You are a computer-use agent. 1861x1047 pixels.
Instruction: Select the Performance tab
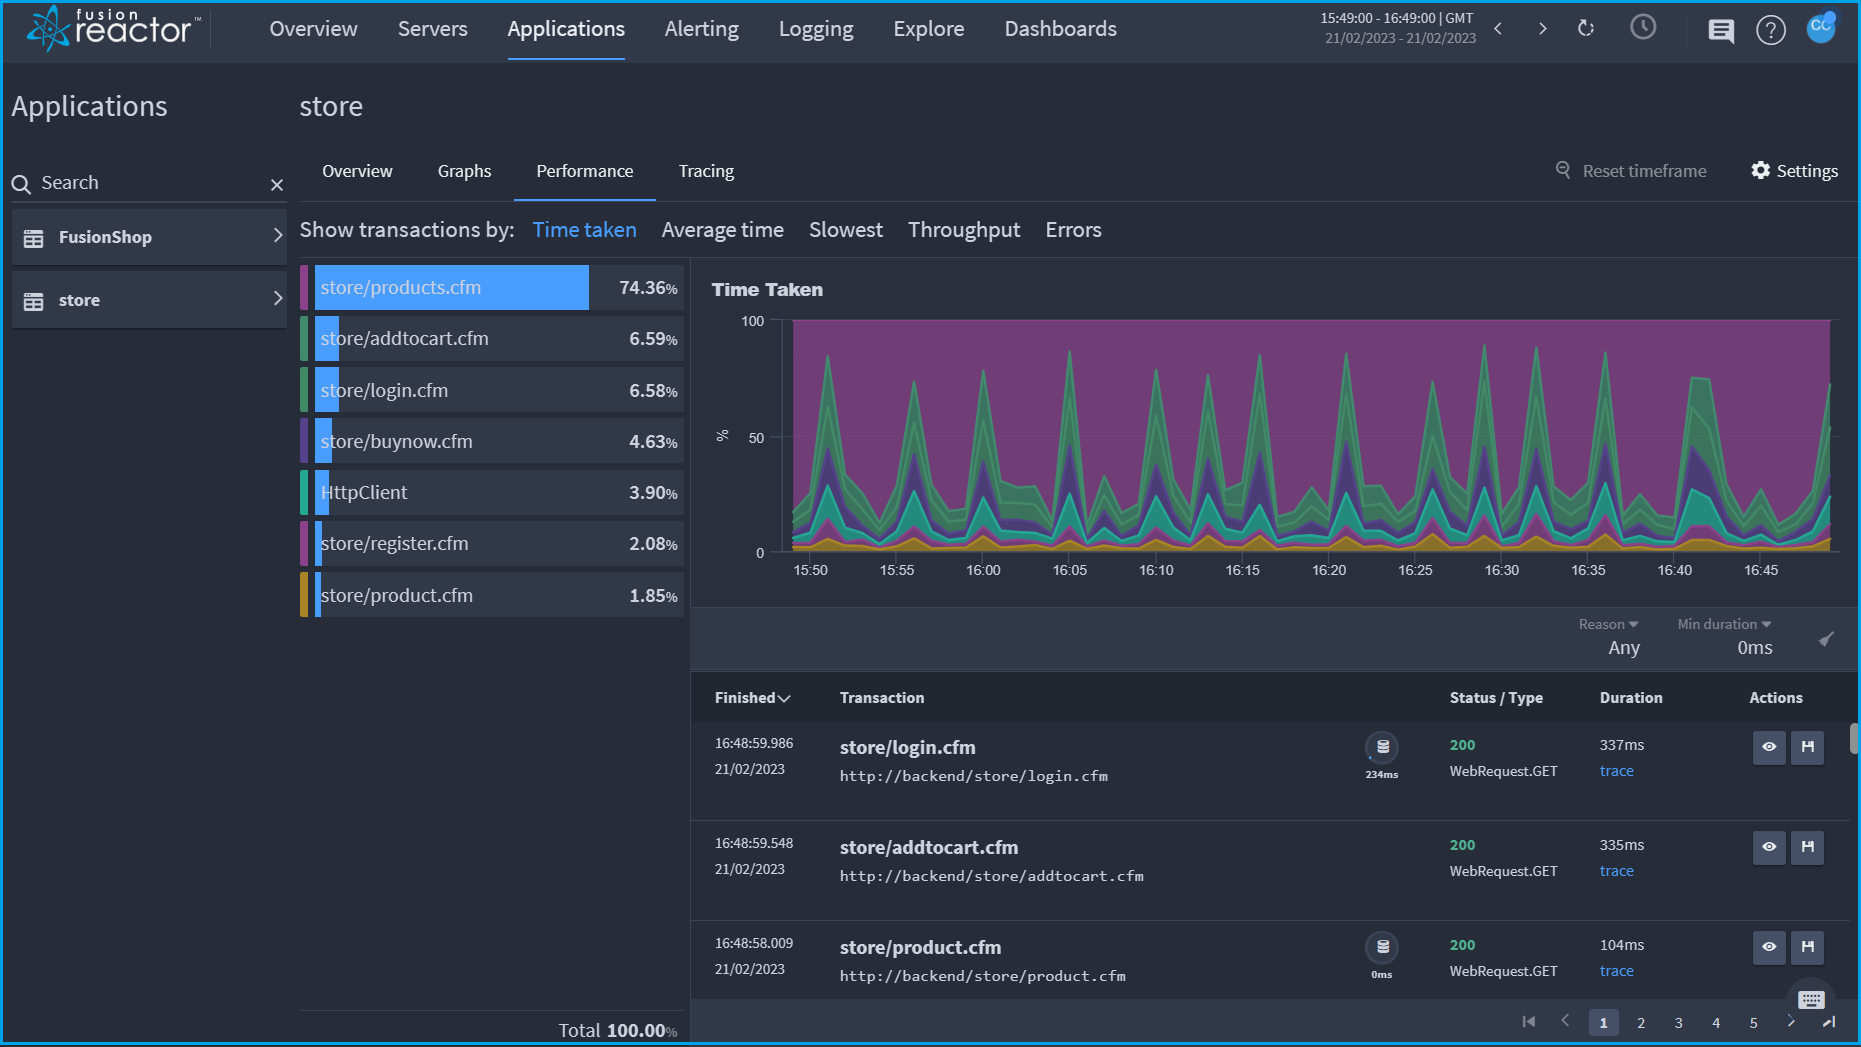click(x=585, y=171)
